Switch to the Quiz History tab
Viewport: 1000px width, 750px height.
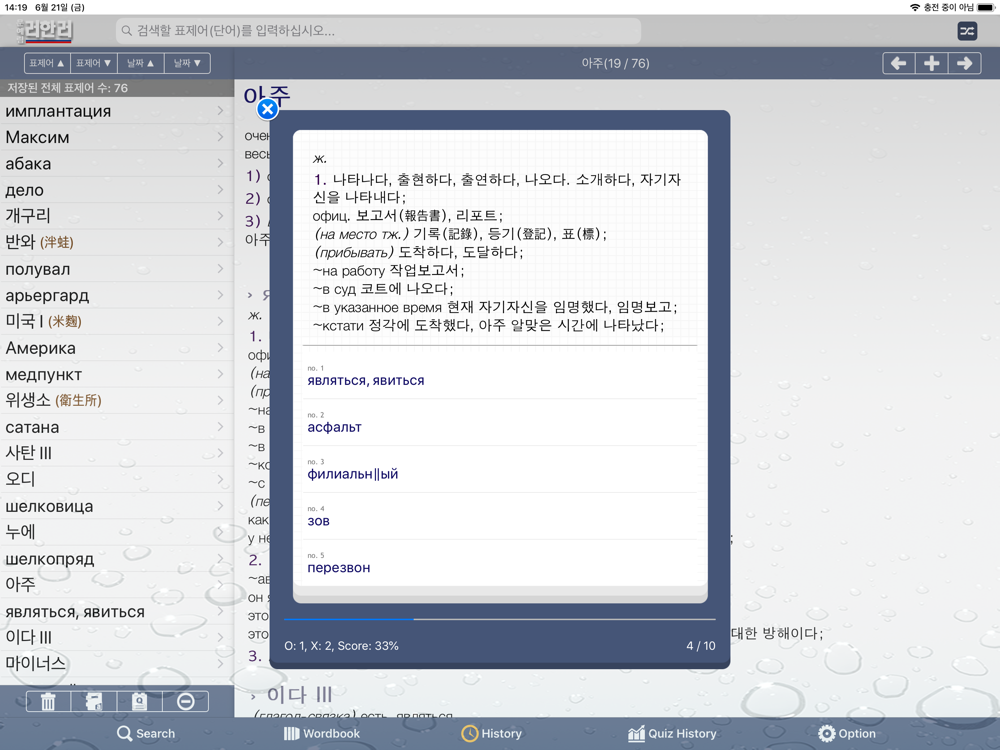[x=672, y=733]
